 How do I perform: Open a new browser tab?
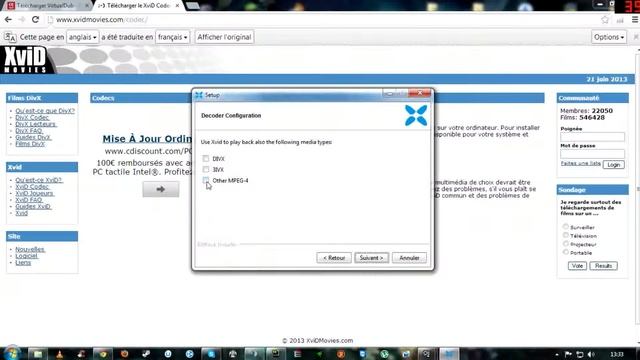tap(193, 6)
